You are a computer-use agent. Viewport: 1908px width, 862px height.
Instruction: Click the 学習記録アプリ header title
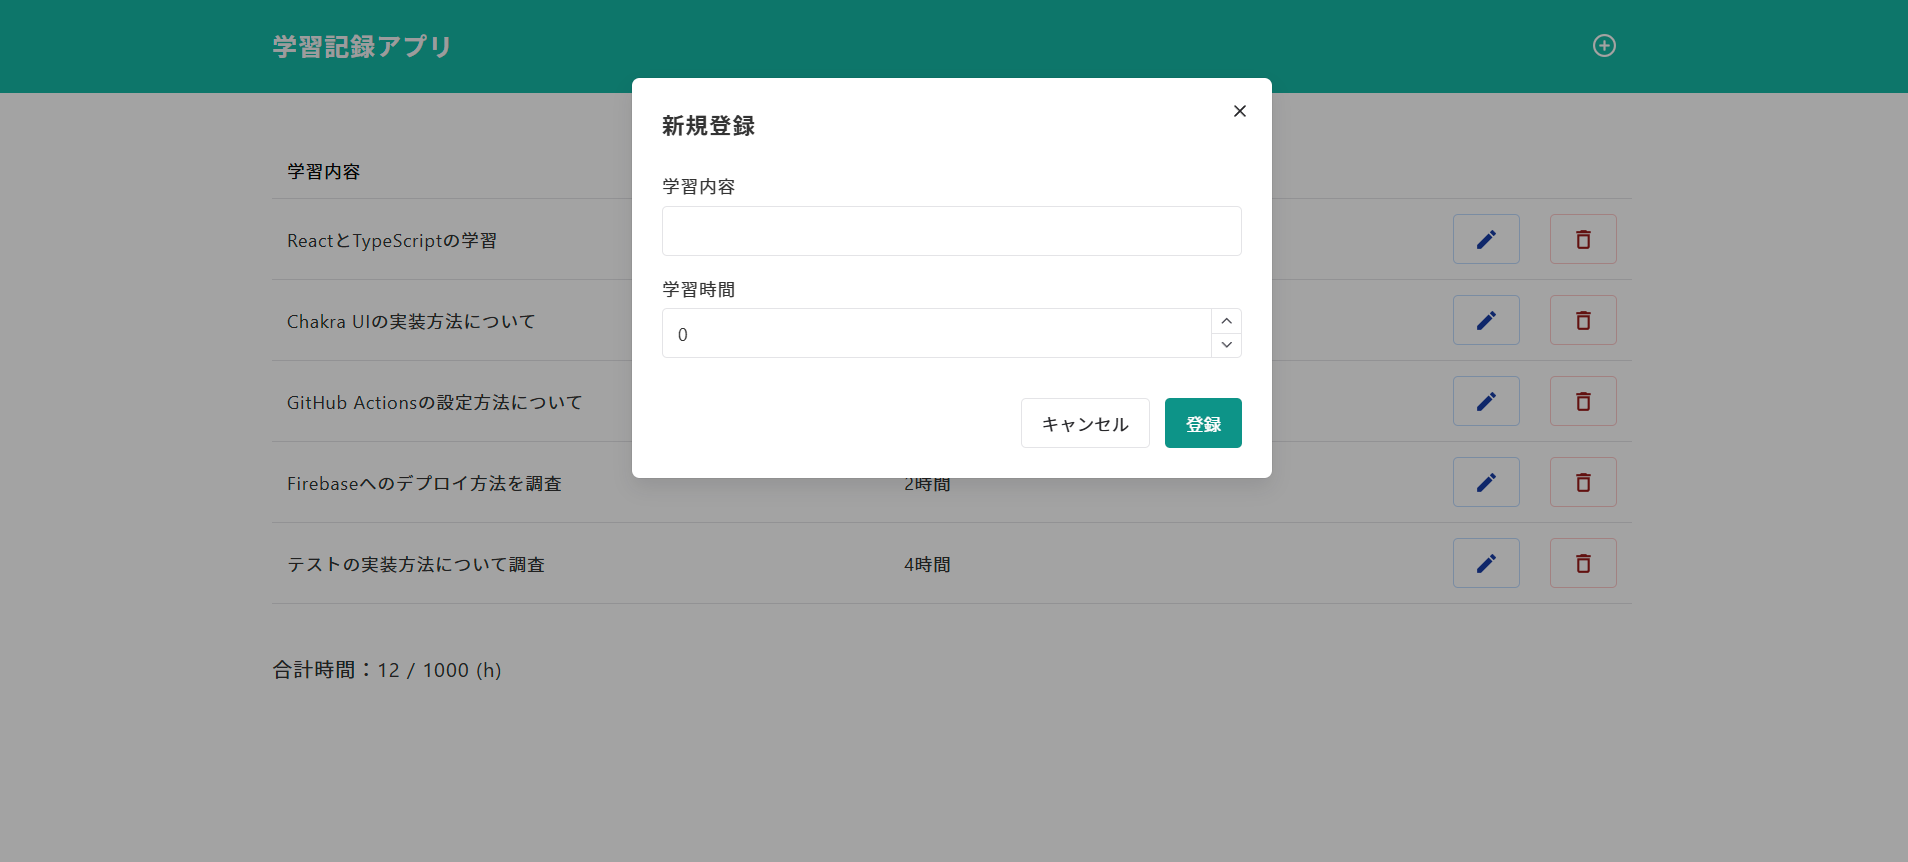(x=362, y=47)
